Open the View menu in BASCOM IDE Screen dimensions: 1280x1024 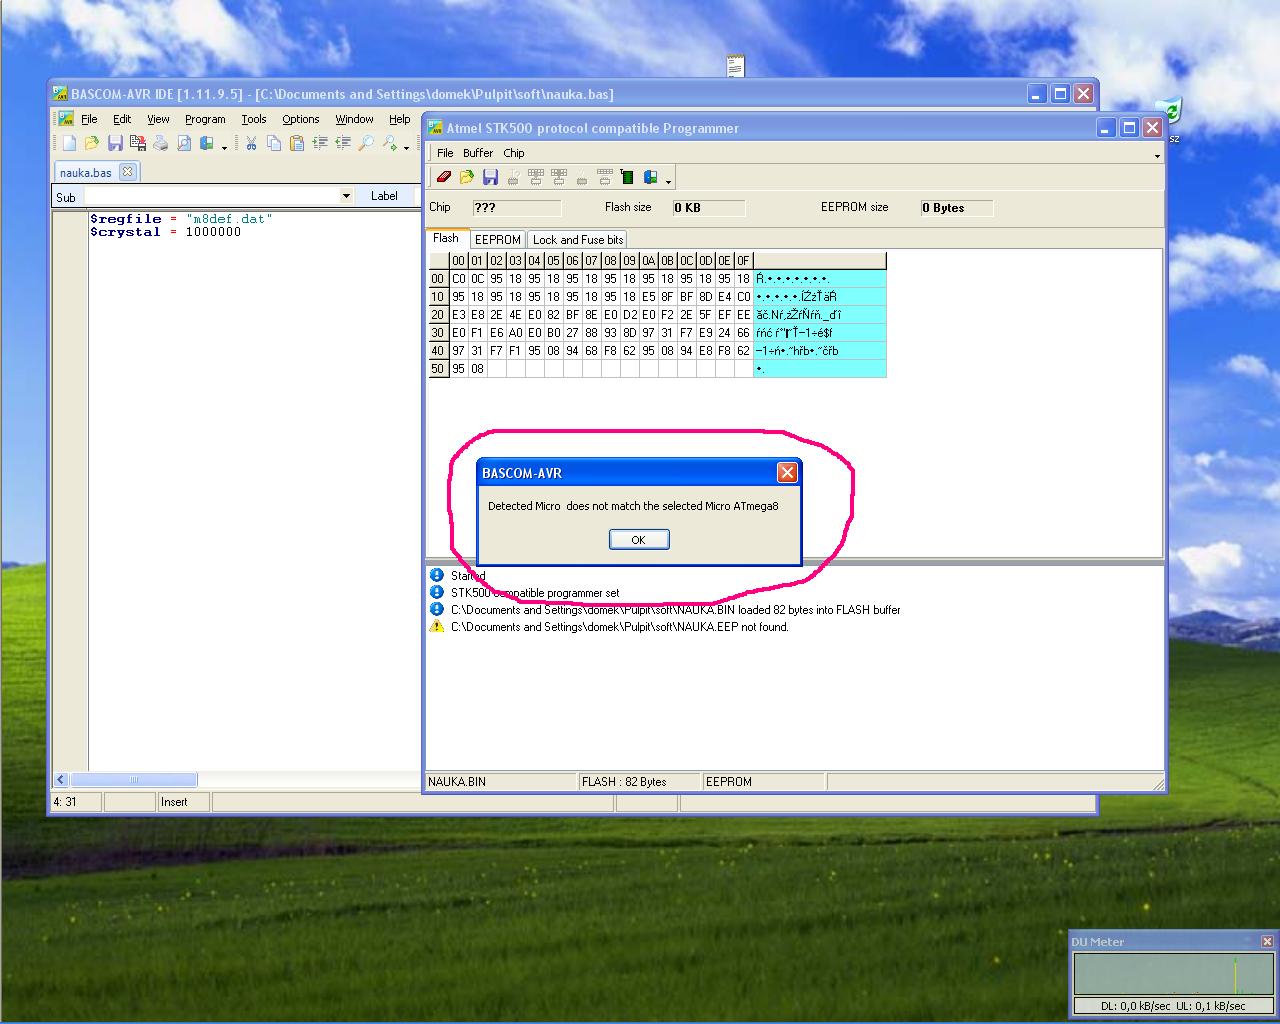coord(158,119)
